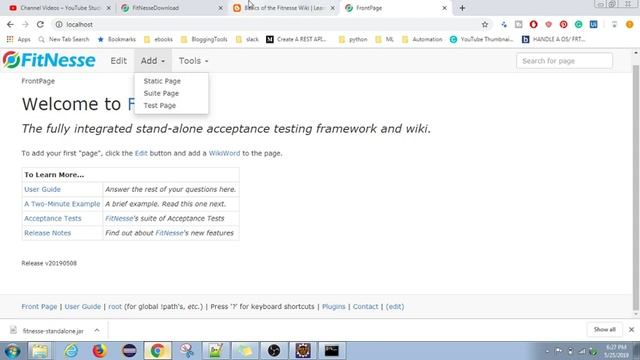
Task: Open the Contact footer link
Action: tap(365, 307)
